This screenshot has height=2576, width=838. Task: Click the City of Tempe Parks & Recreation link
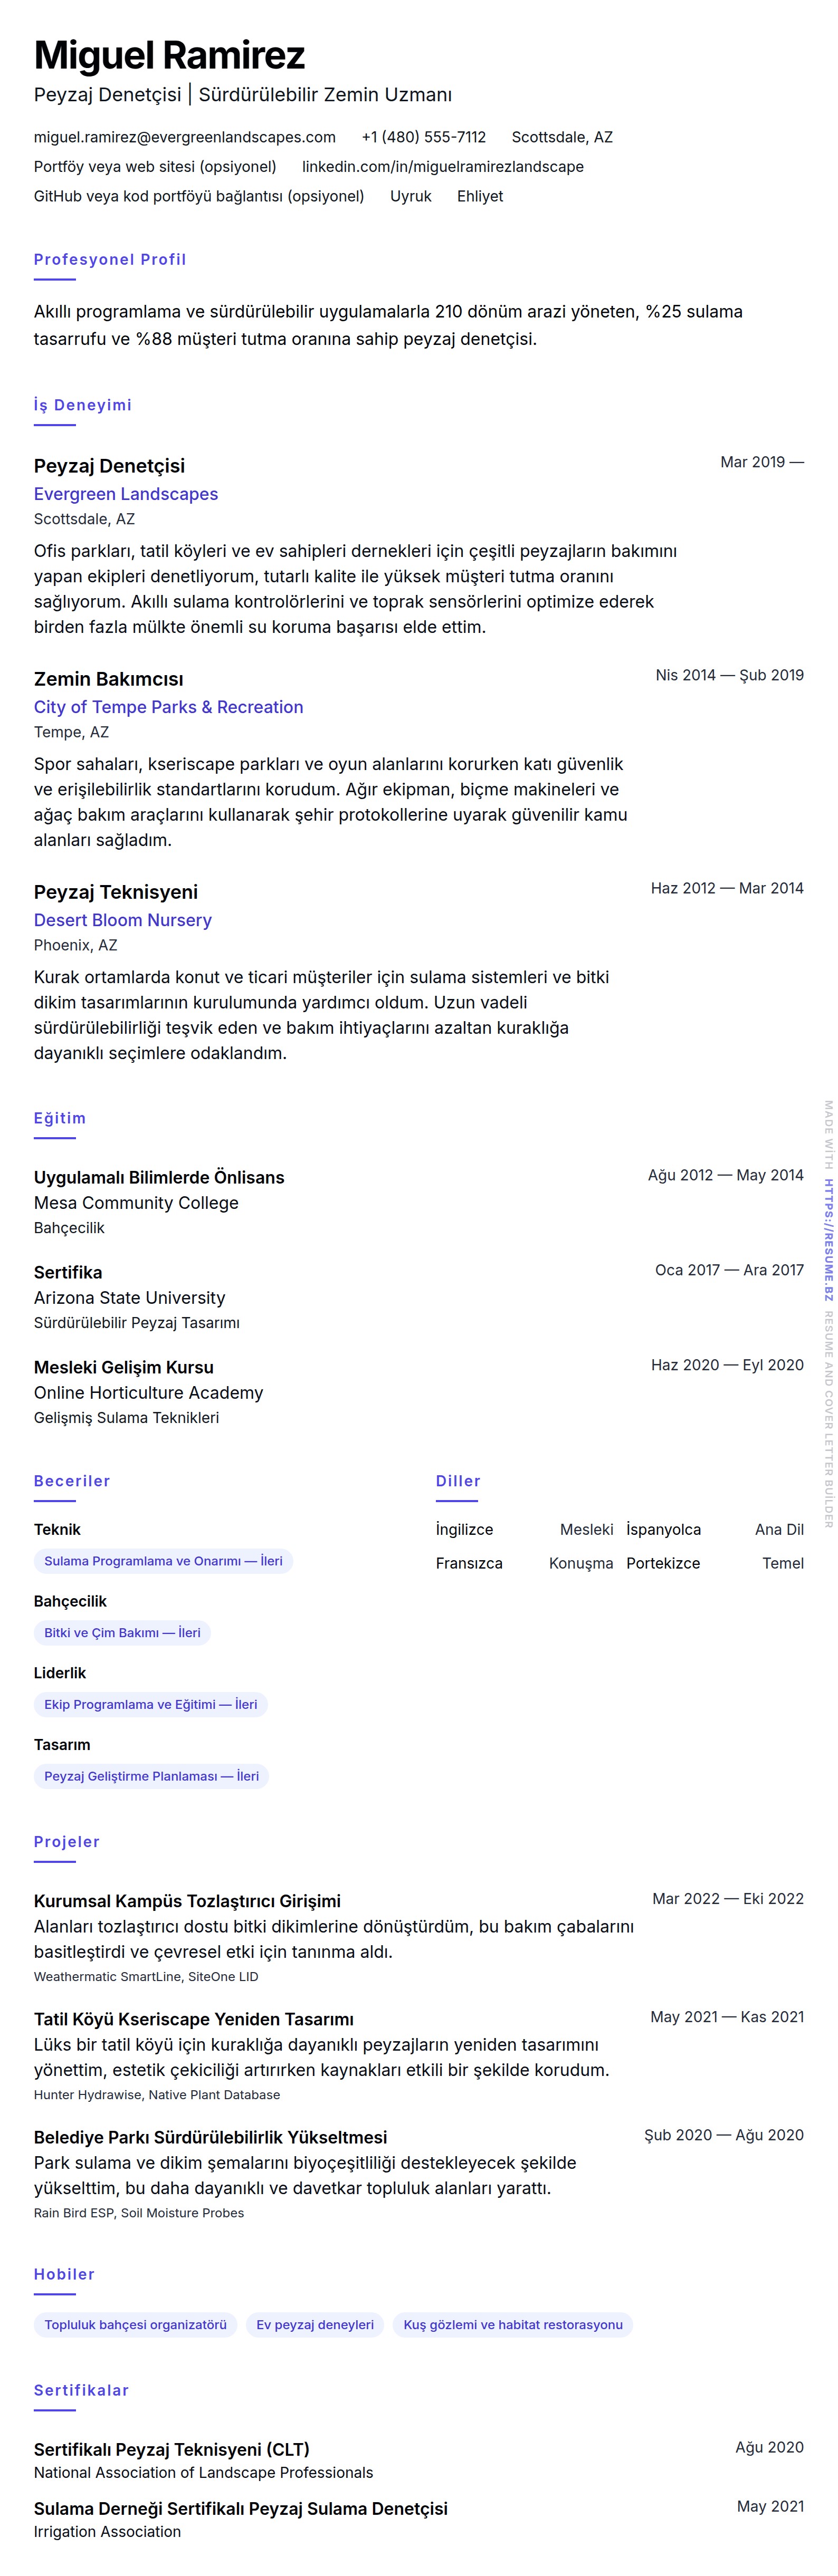168,707
